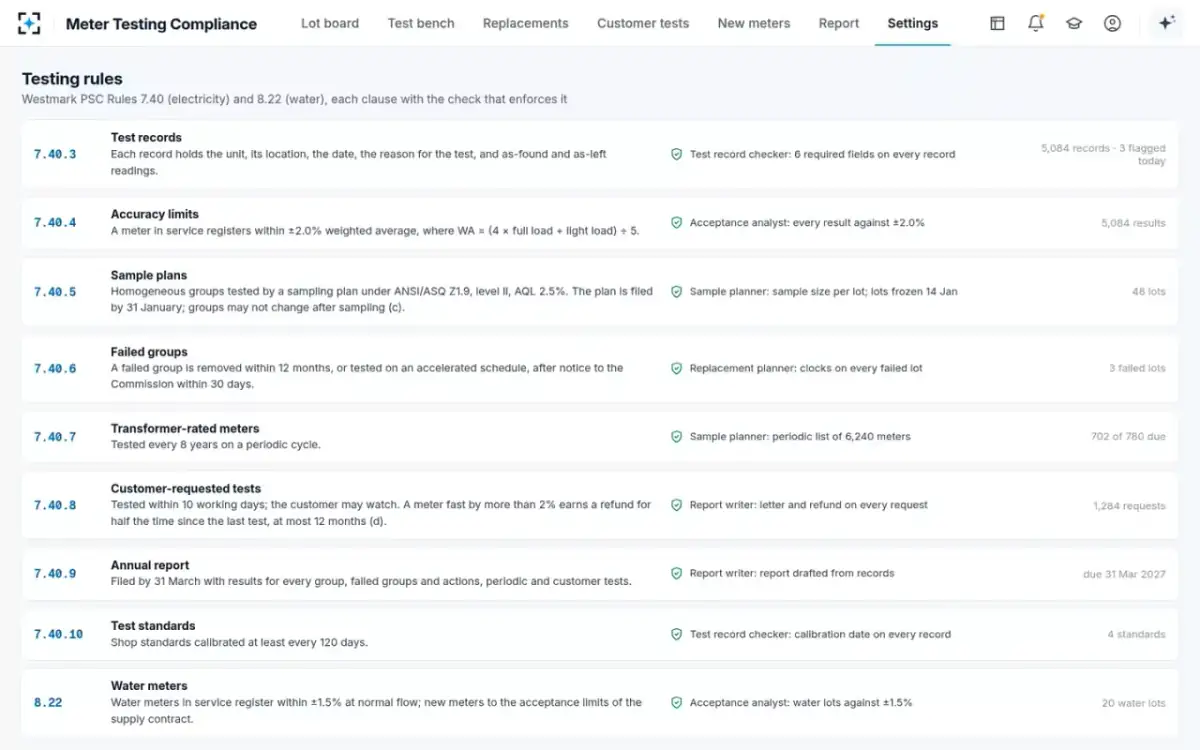1200x750 pixels.
Task: Open the user account icon
Action: click(x=1112, y=23)
